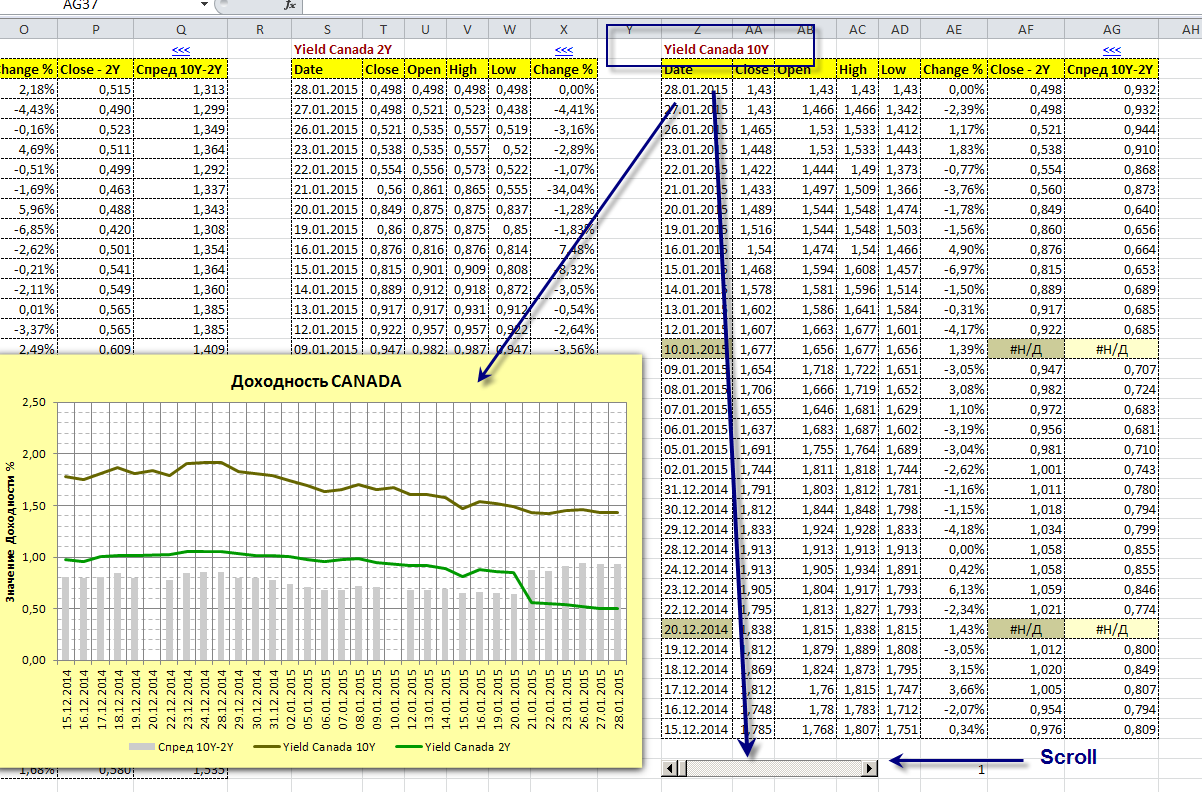Click the scrollbar right arrow button

pos(870,768)
